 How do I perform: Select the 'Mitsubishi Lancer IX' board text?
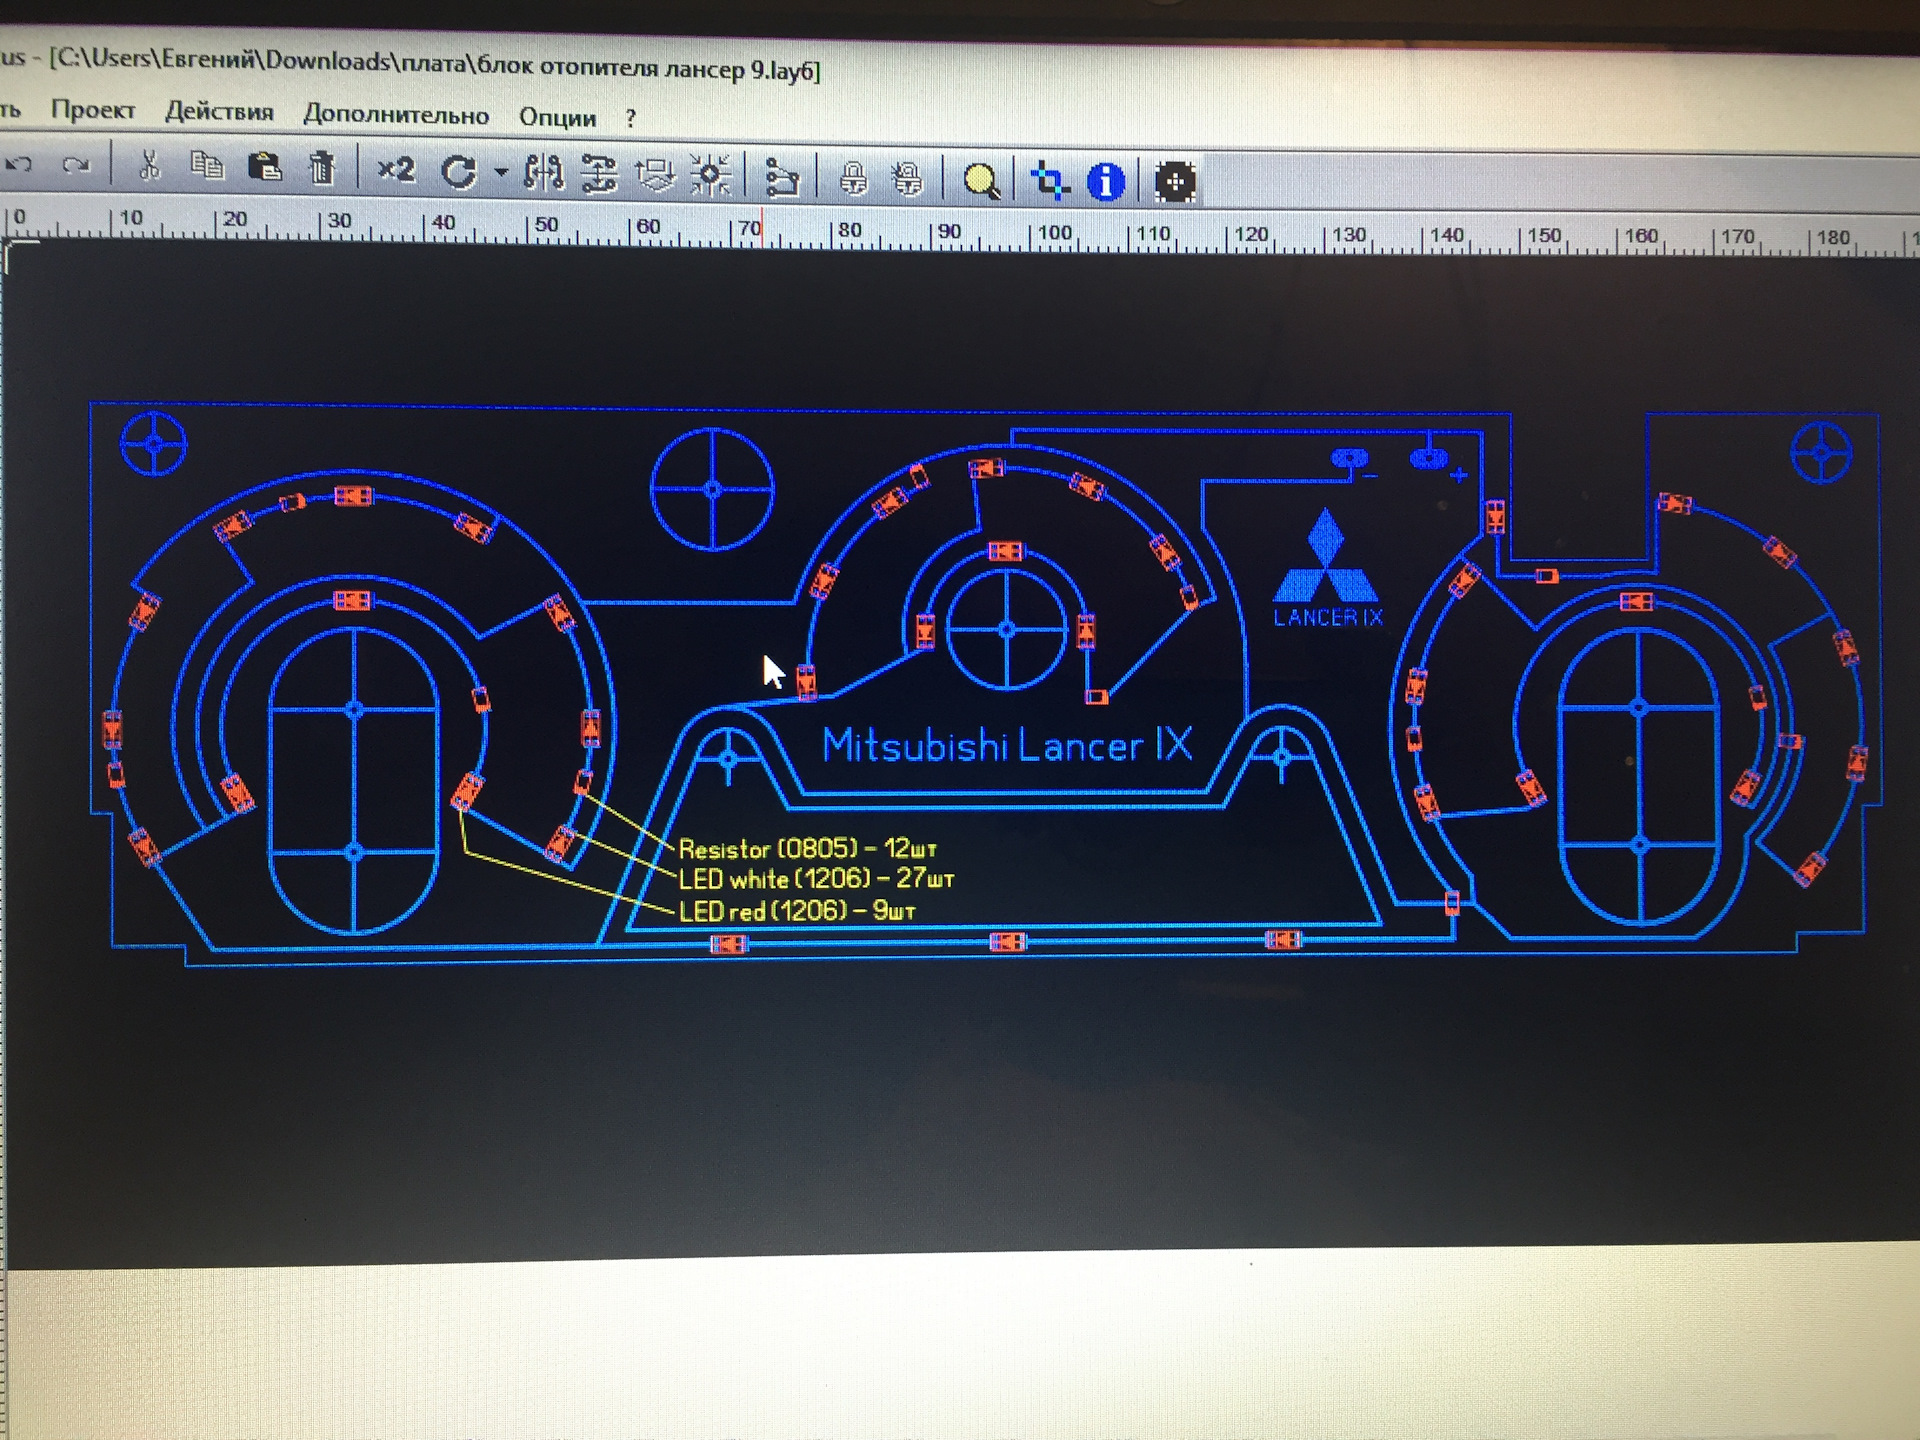(1007, 745)
